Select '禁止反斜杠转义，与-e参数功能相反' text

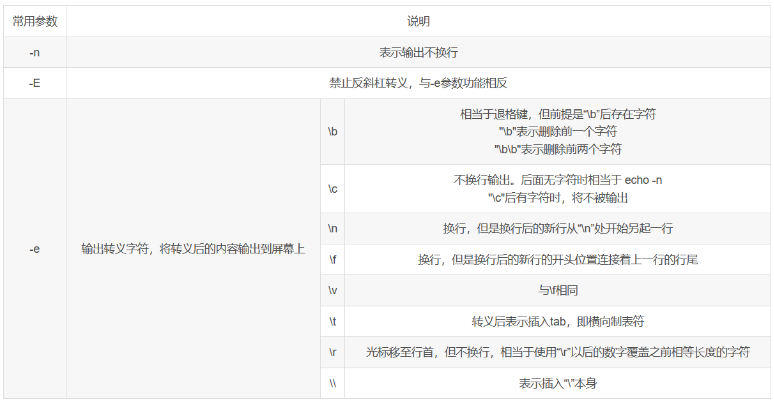[418, 83]
